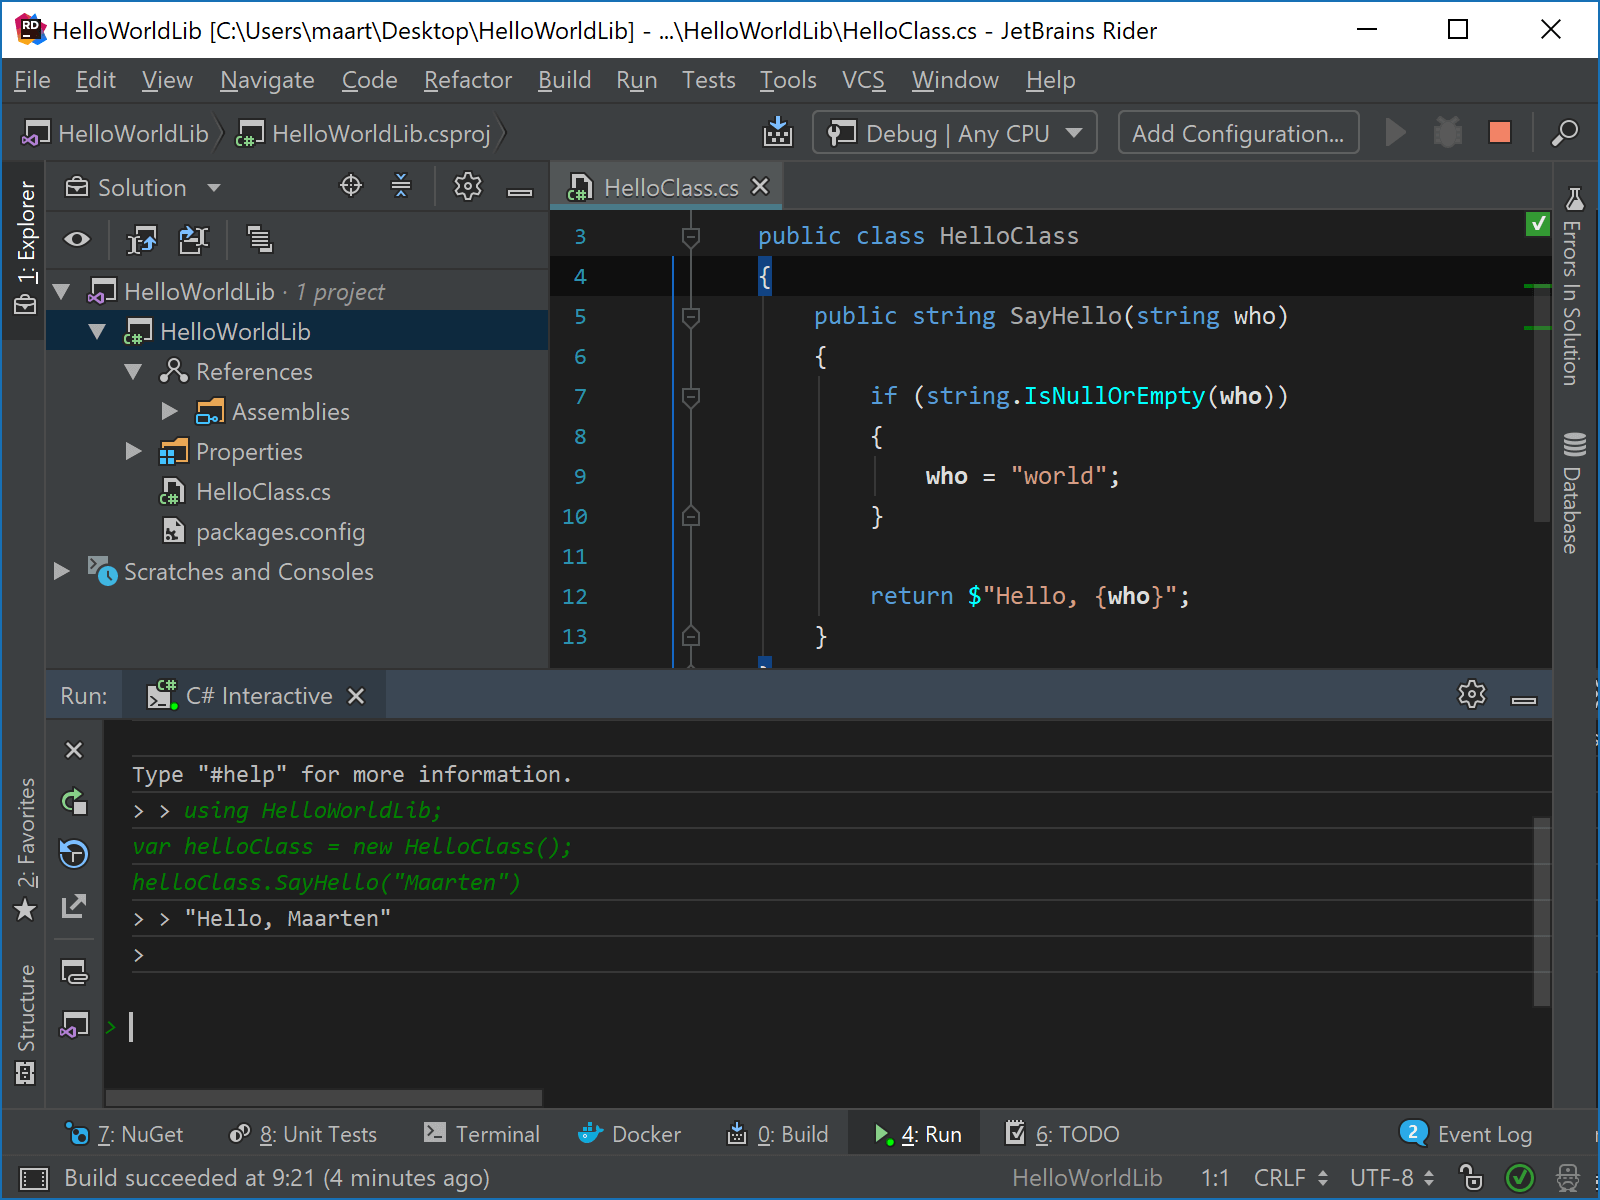
Task: Select packages.config in Solution tree
Action: [280, 532]
